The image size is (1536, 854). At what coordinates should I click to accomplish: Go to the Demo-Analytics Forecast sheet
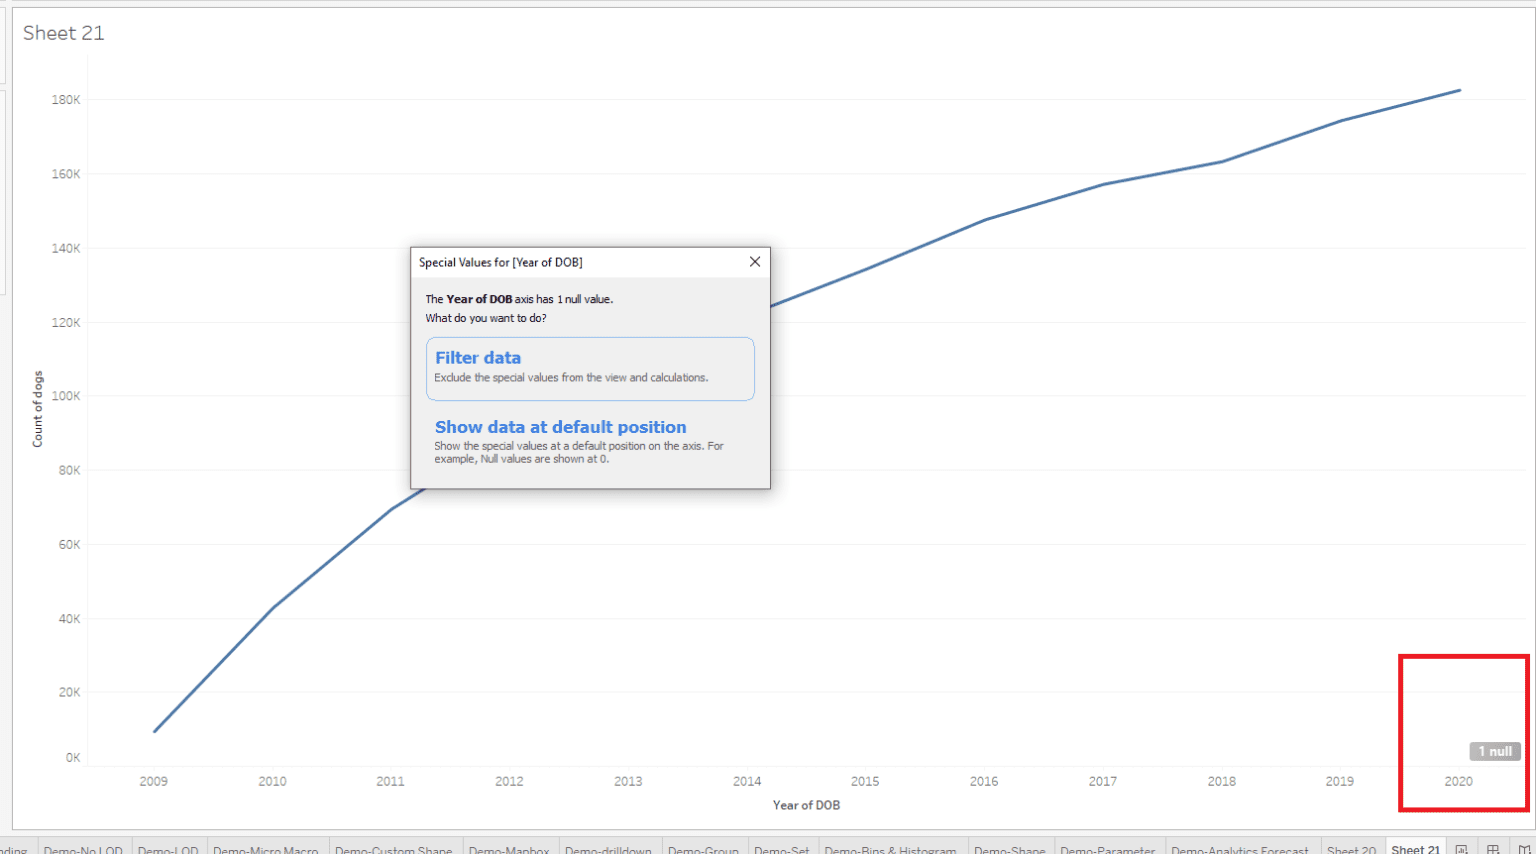point(1242,851)
